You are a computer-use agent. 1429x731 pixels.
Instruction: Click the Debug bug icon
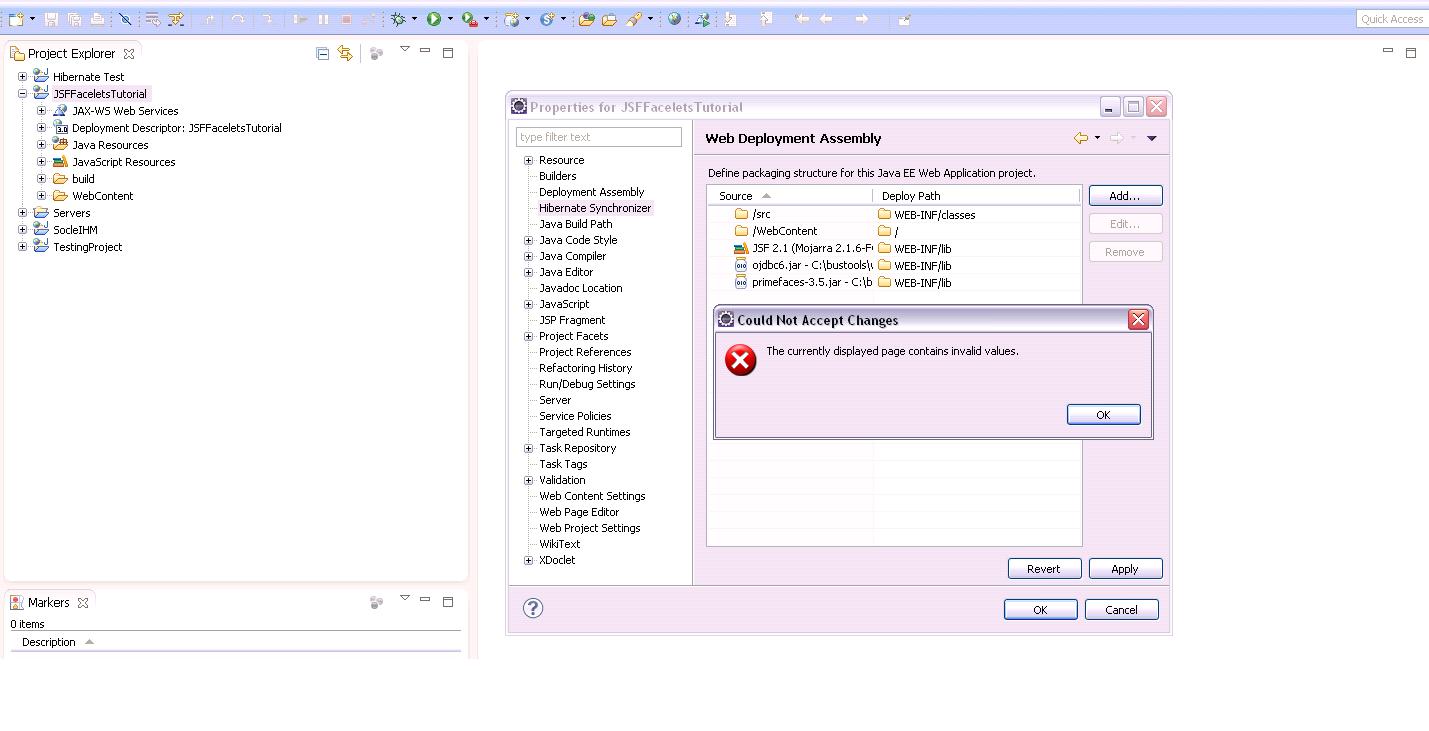(x=398, y=19)
